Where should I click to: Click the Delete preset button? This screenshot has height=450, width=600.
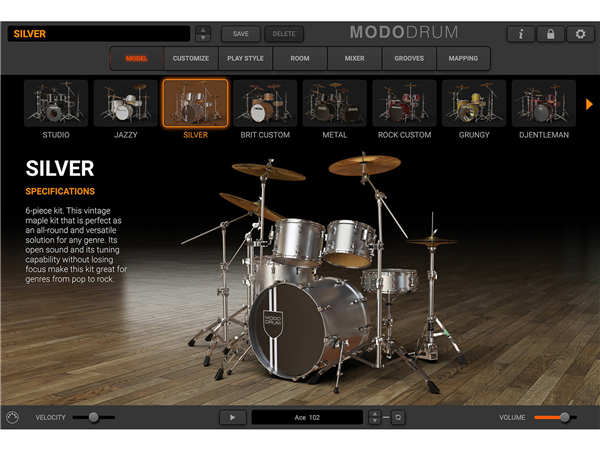[284, 34]
